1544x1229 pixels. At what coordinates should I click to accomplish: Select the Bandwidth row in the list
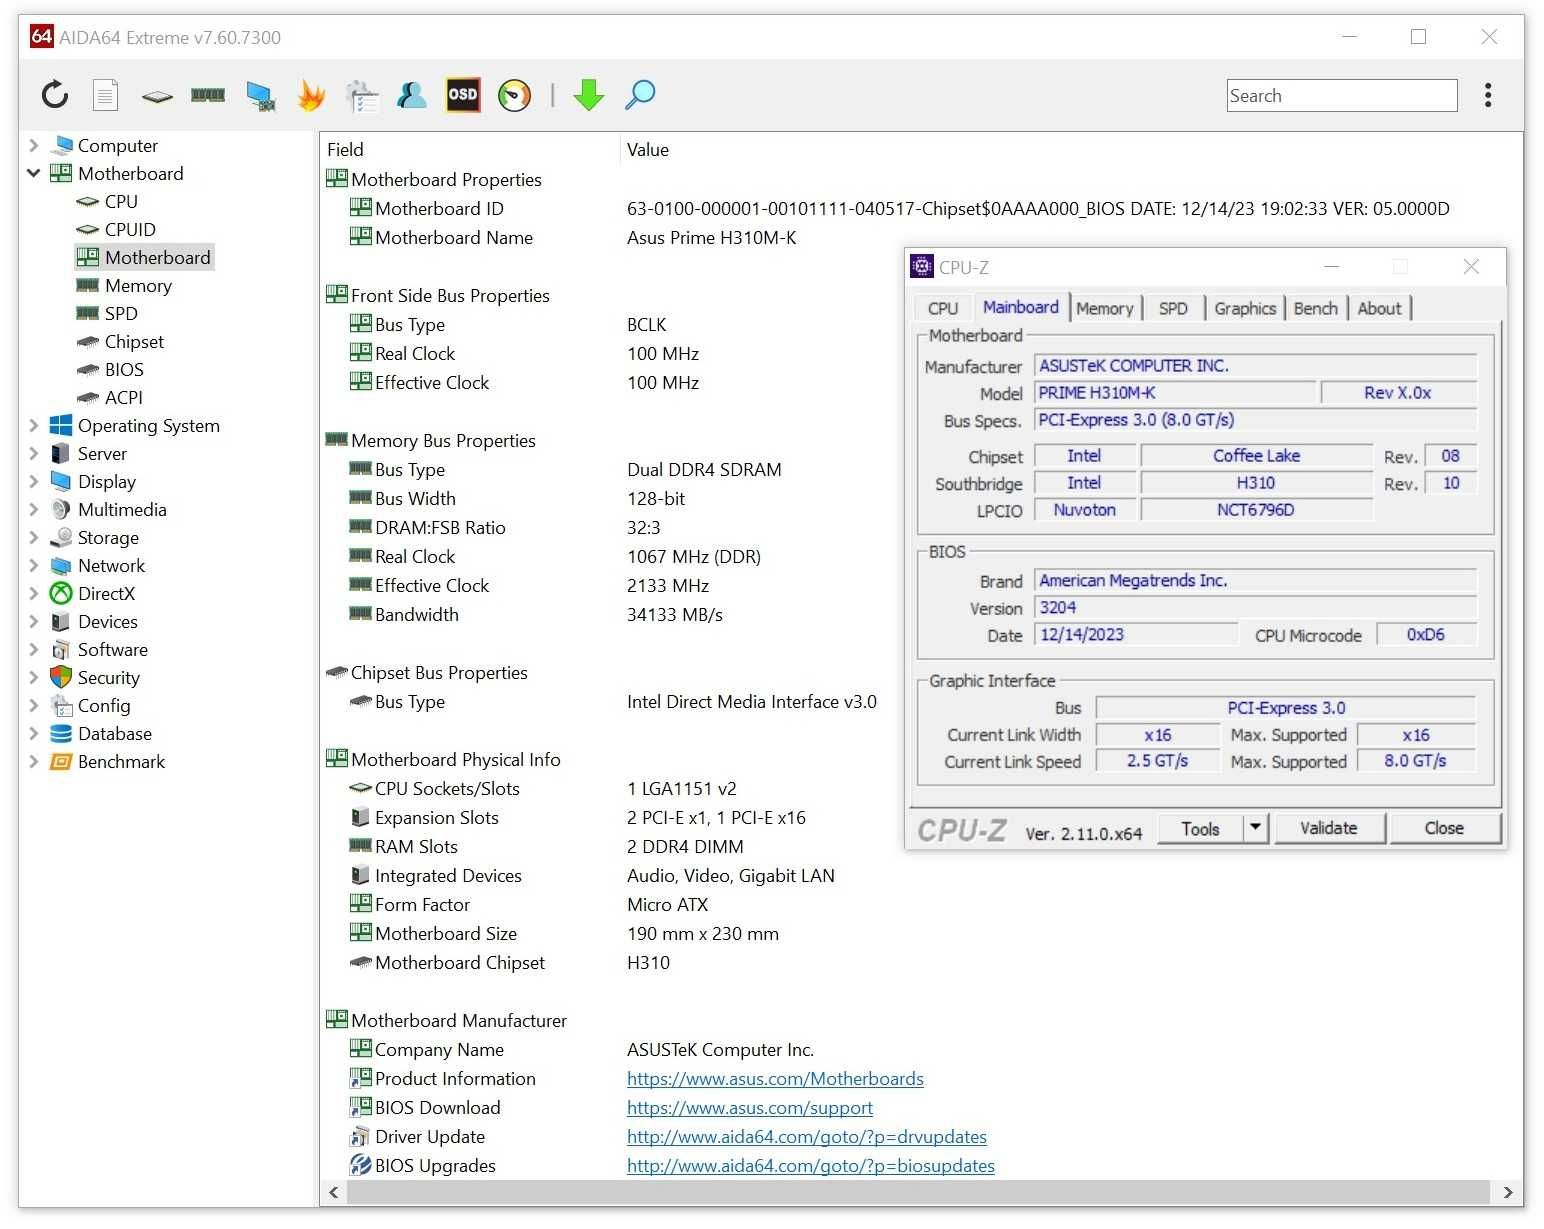[535, 614]
